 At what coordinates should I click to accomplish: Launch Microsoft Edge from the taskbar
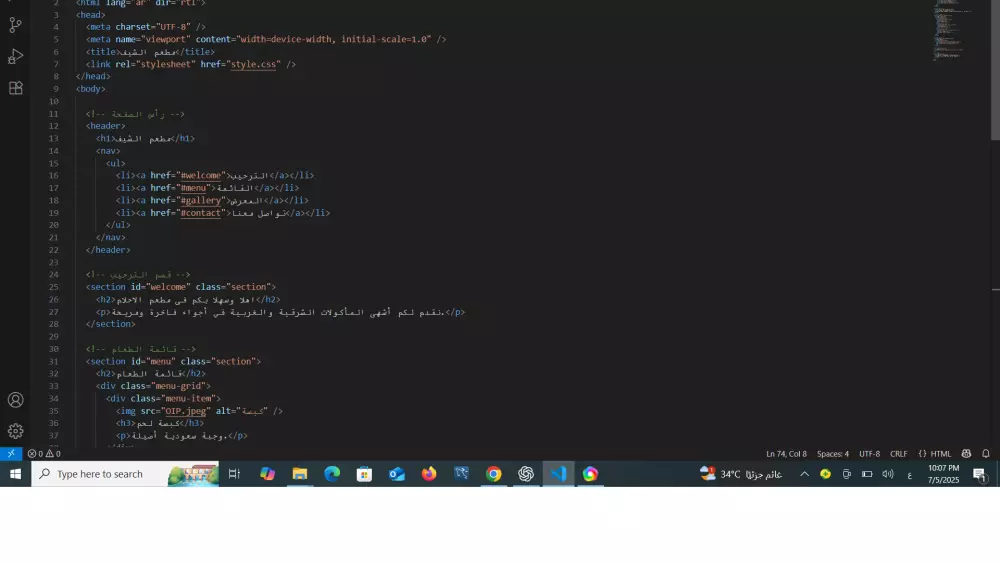coord(332,474)
